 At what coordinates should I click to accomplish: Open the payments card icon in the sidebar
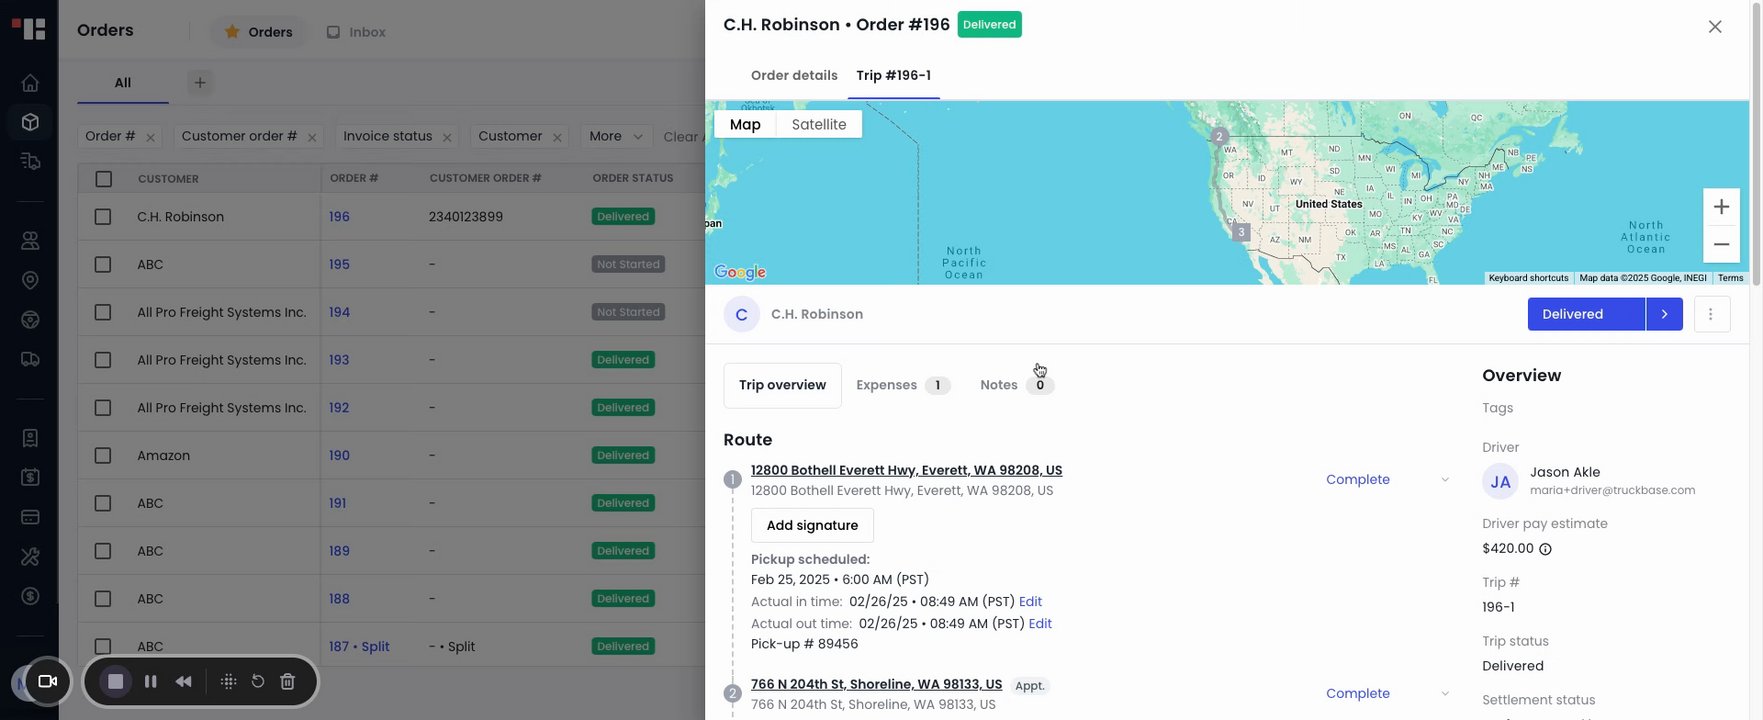[30, 517]
